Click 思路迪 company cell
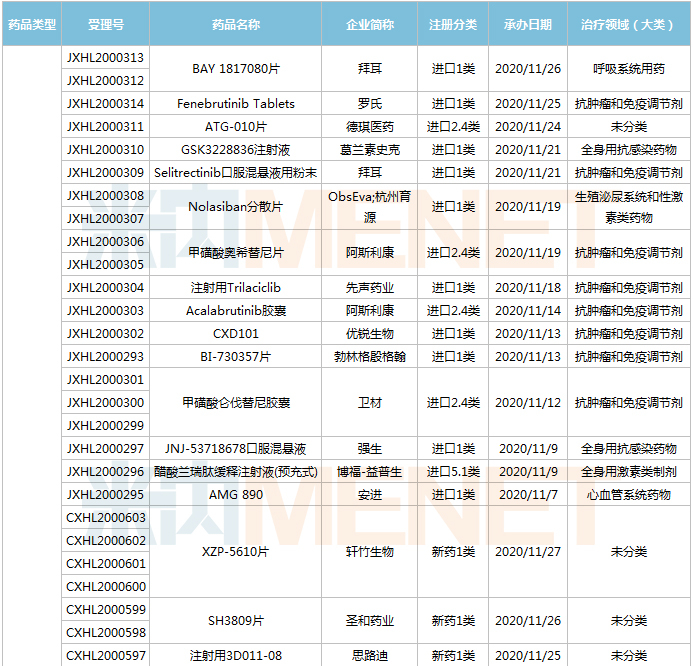The height and width of the screenshot is (666, 693). point(369,655)
